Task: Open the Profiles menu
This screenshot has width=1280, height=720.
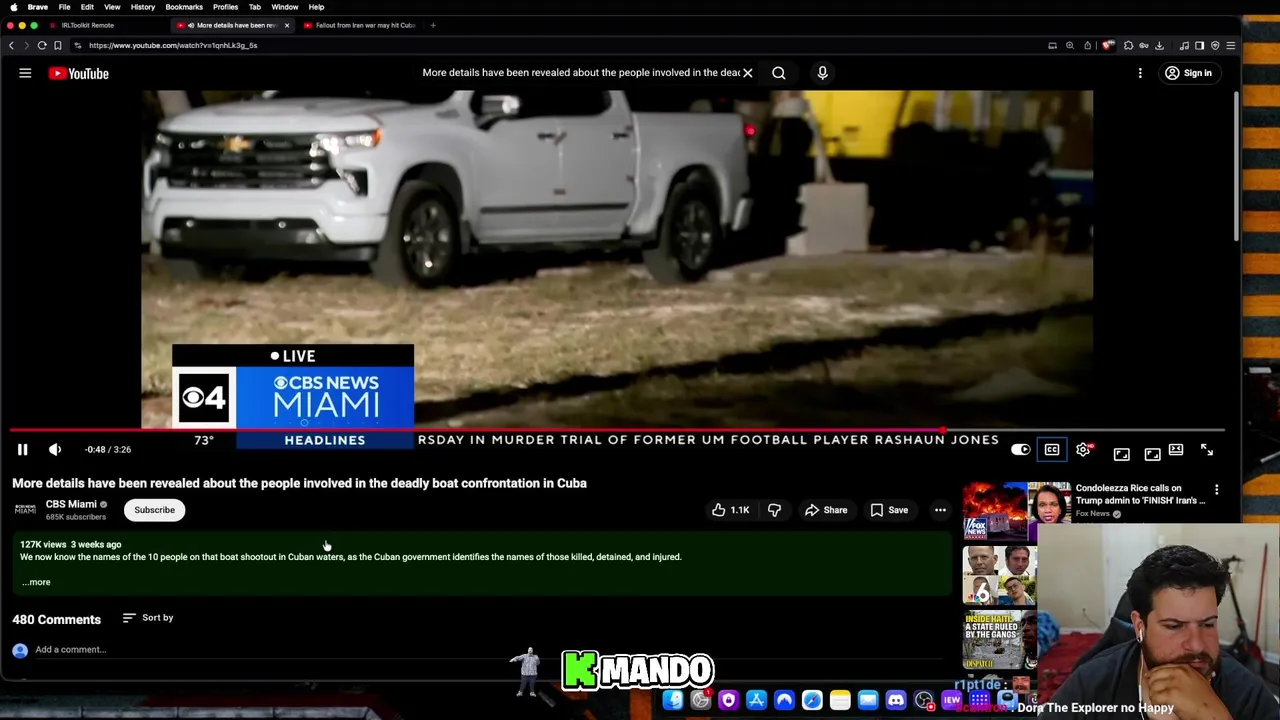Action: (x=225, y=7)
